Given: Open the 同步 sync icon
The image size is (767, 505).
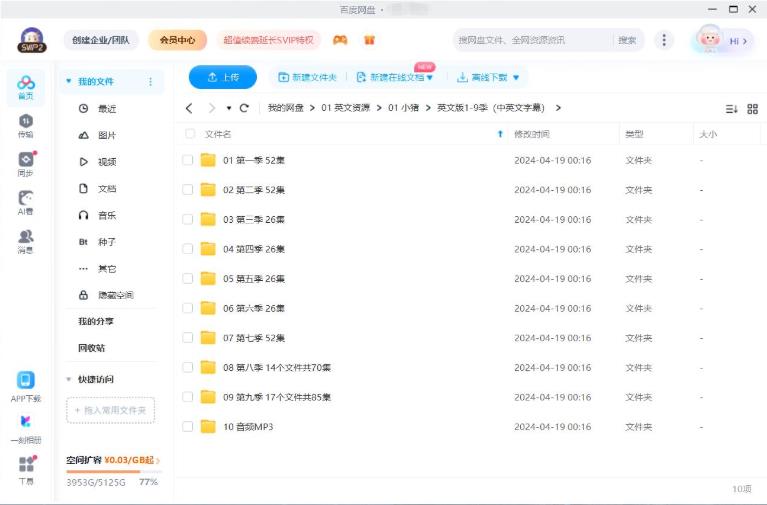Looking at the screenshot, I should click(26, 164).
